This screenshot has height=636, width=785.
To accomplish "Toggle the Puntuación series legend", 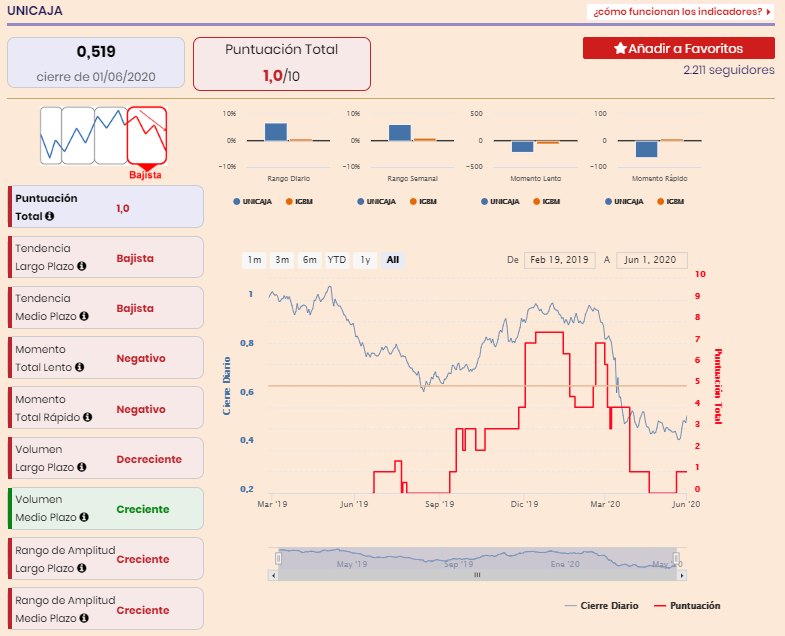I will point(687,605).
